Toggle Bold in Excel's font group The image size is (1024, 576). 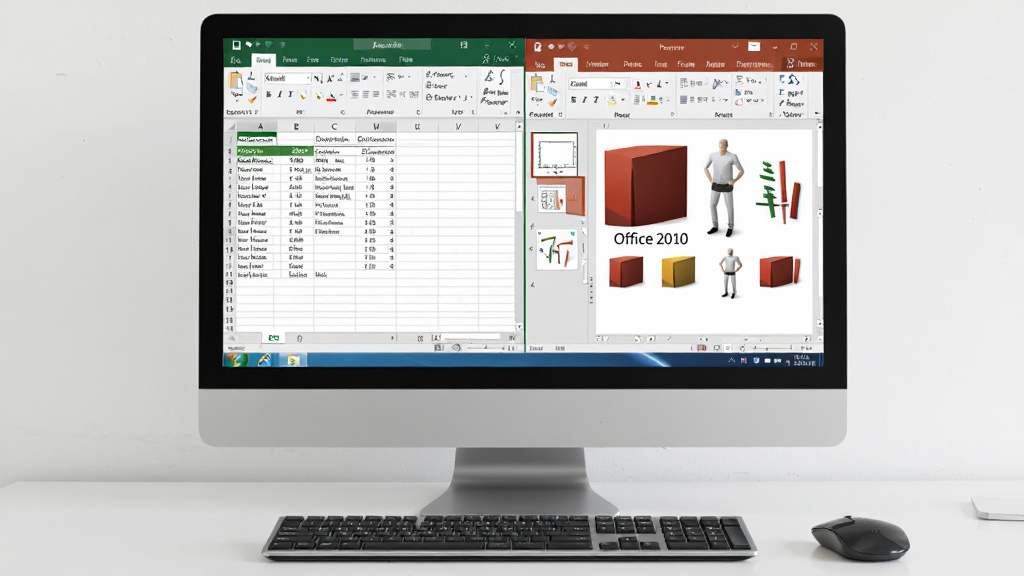(x=268, y=95)
